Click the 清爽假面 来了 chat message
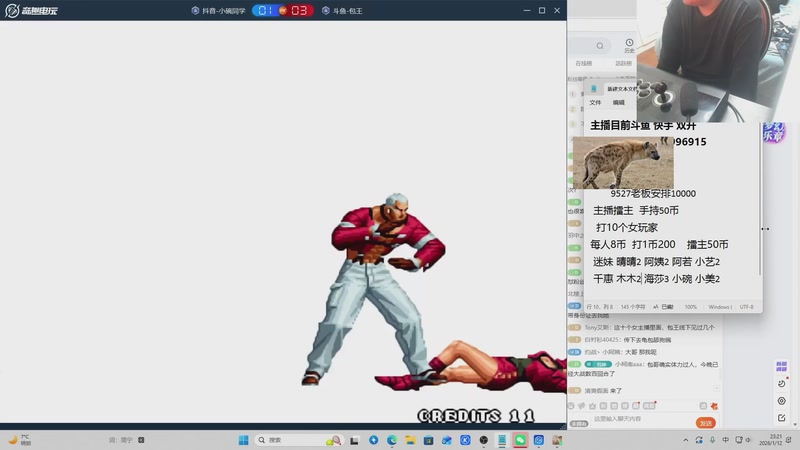The height and width of the screenshot is (450, 800). tap(603, 391)
